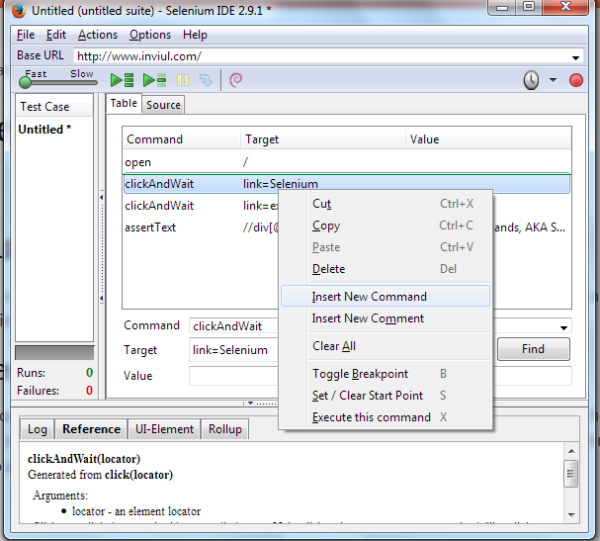This screenshot has width=600, height=541.
Task: Open the Rollup tab
Action: coord(225,429)
